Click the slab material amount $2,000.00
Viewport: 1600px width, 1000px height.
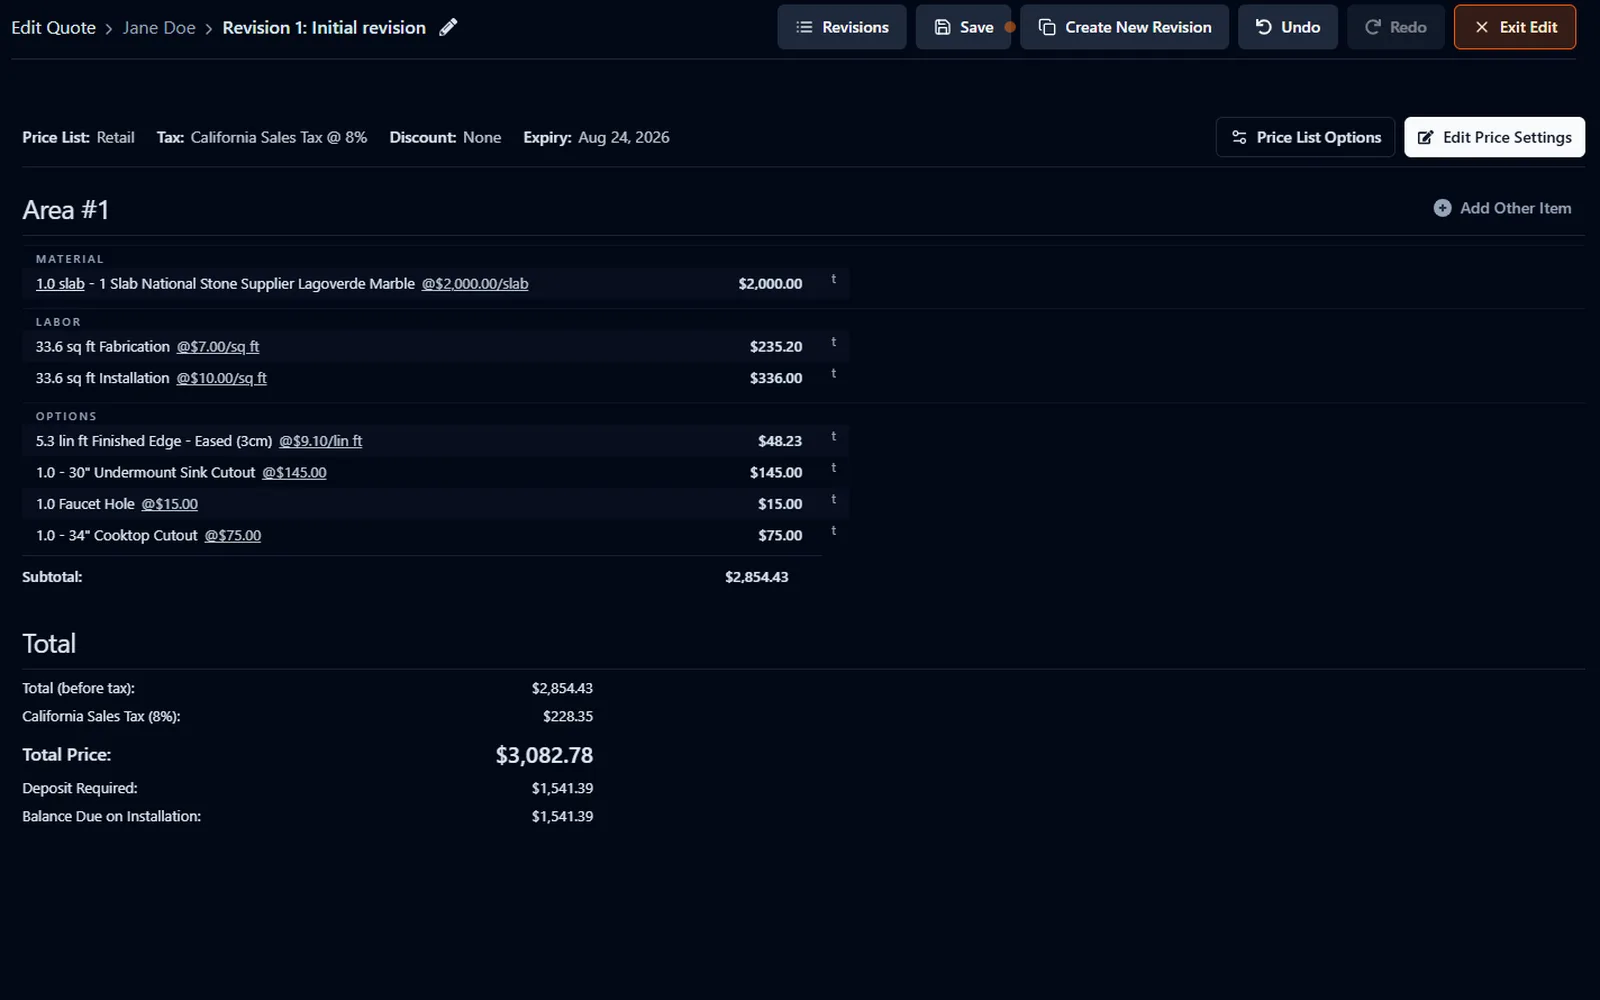(770, 284)
